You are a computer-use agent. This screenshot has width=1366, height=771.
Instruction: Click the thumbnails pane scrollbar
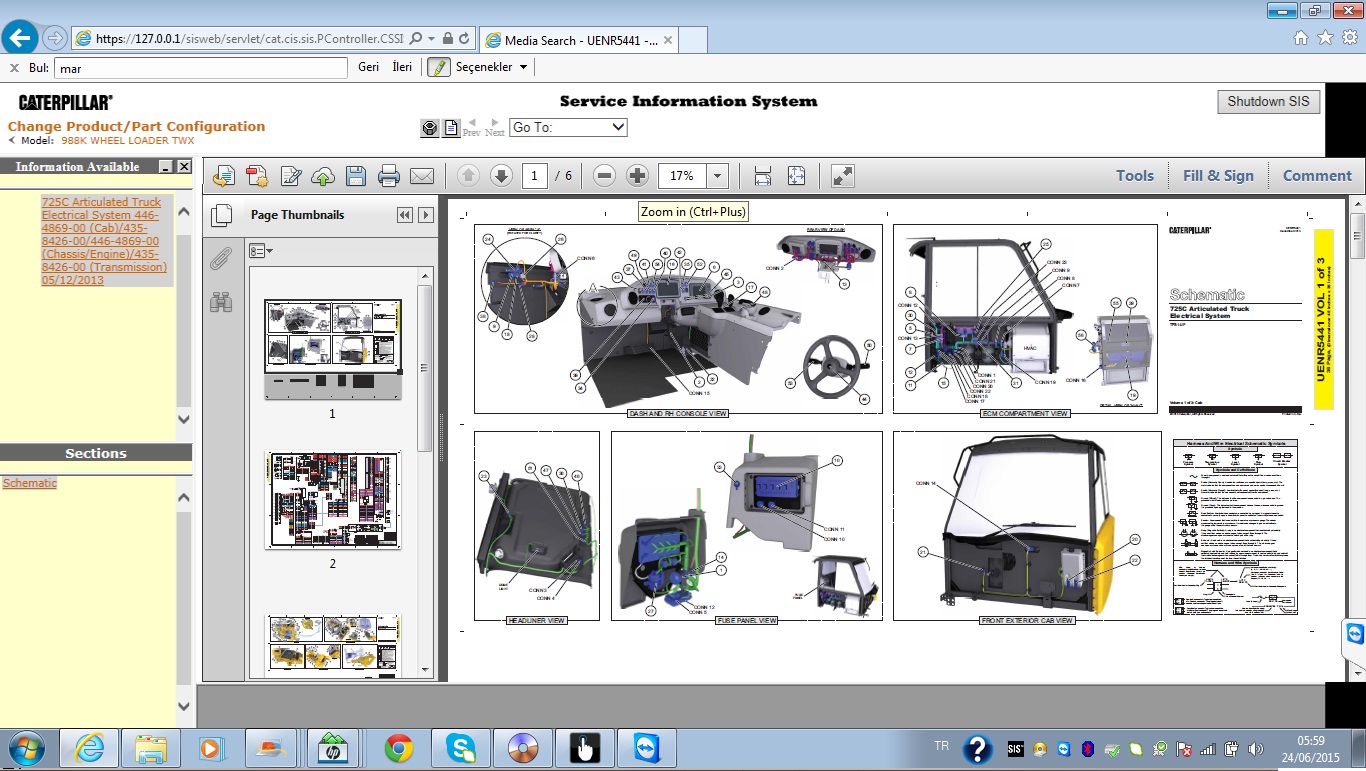point(425,368)
